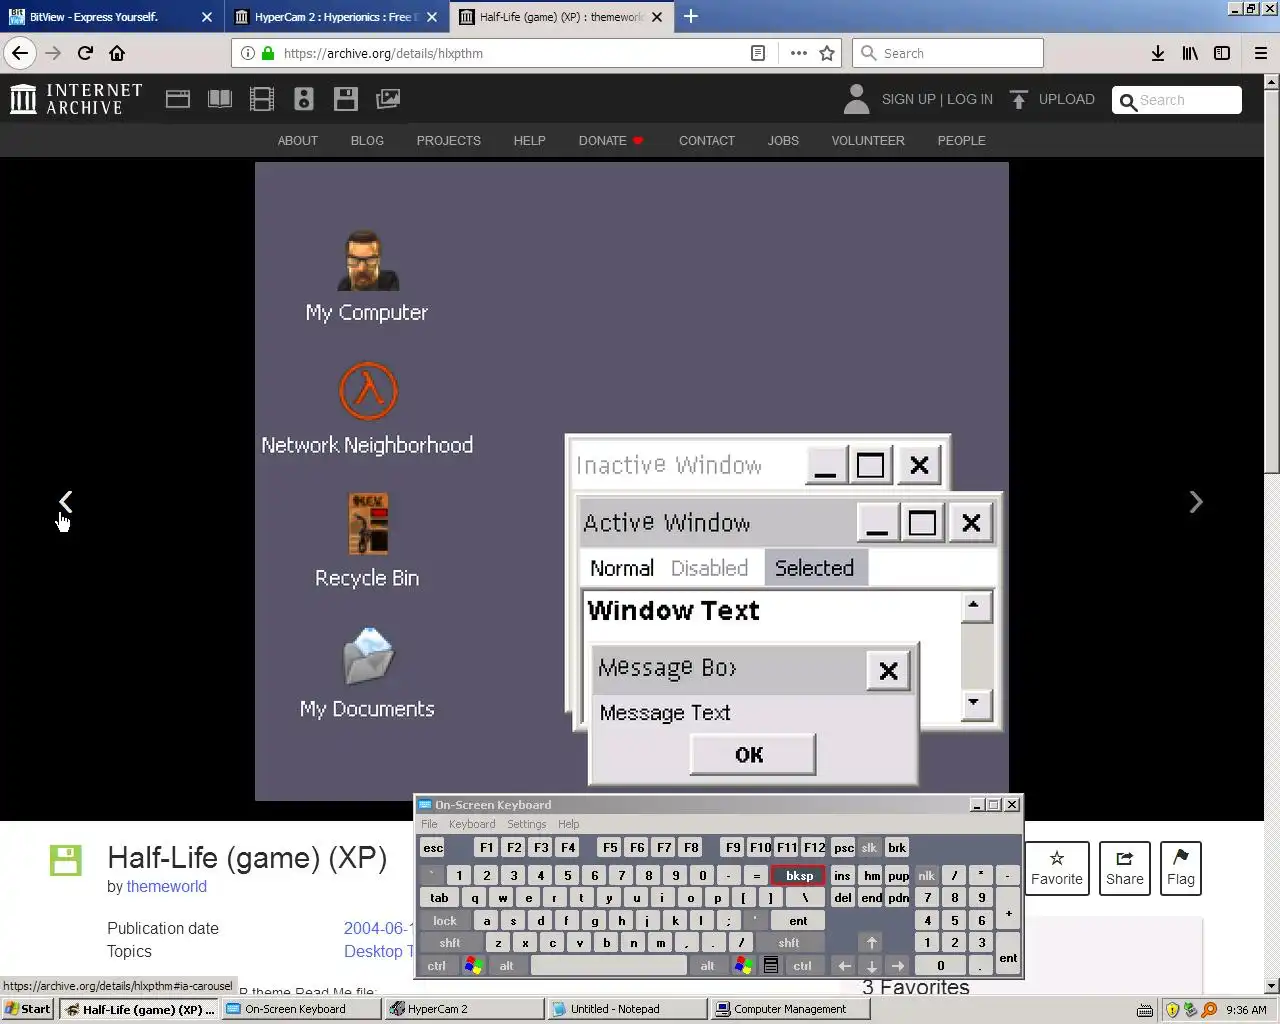
Task: Click the user avatar icon
Action: pos(856,99)
